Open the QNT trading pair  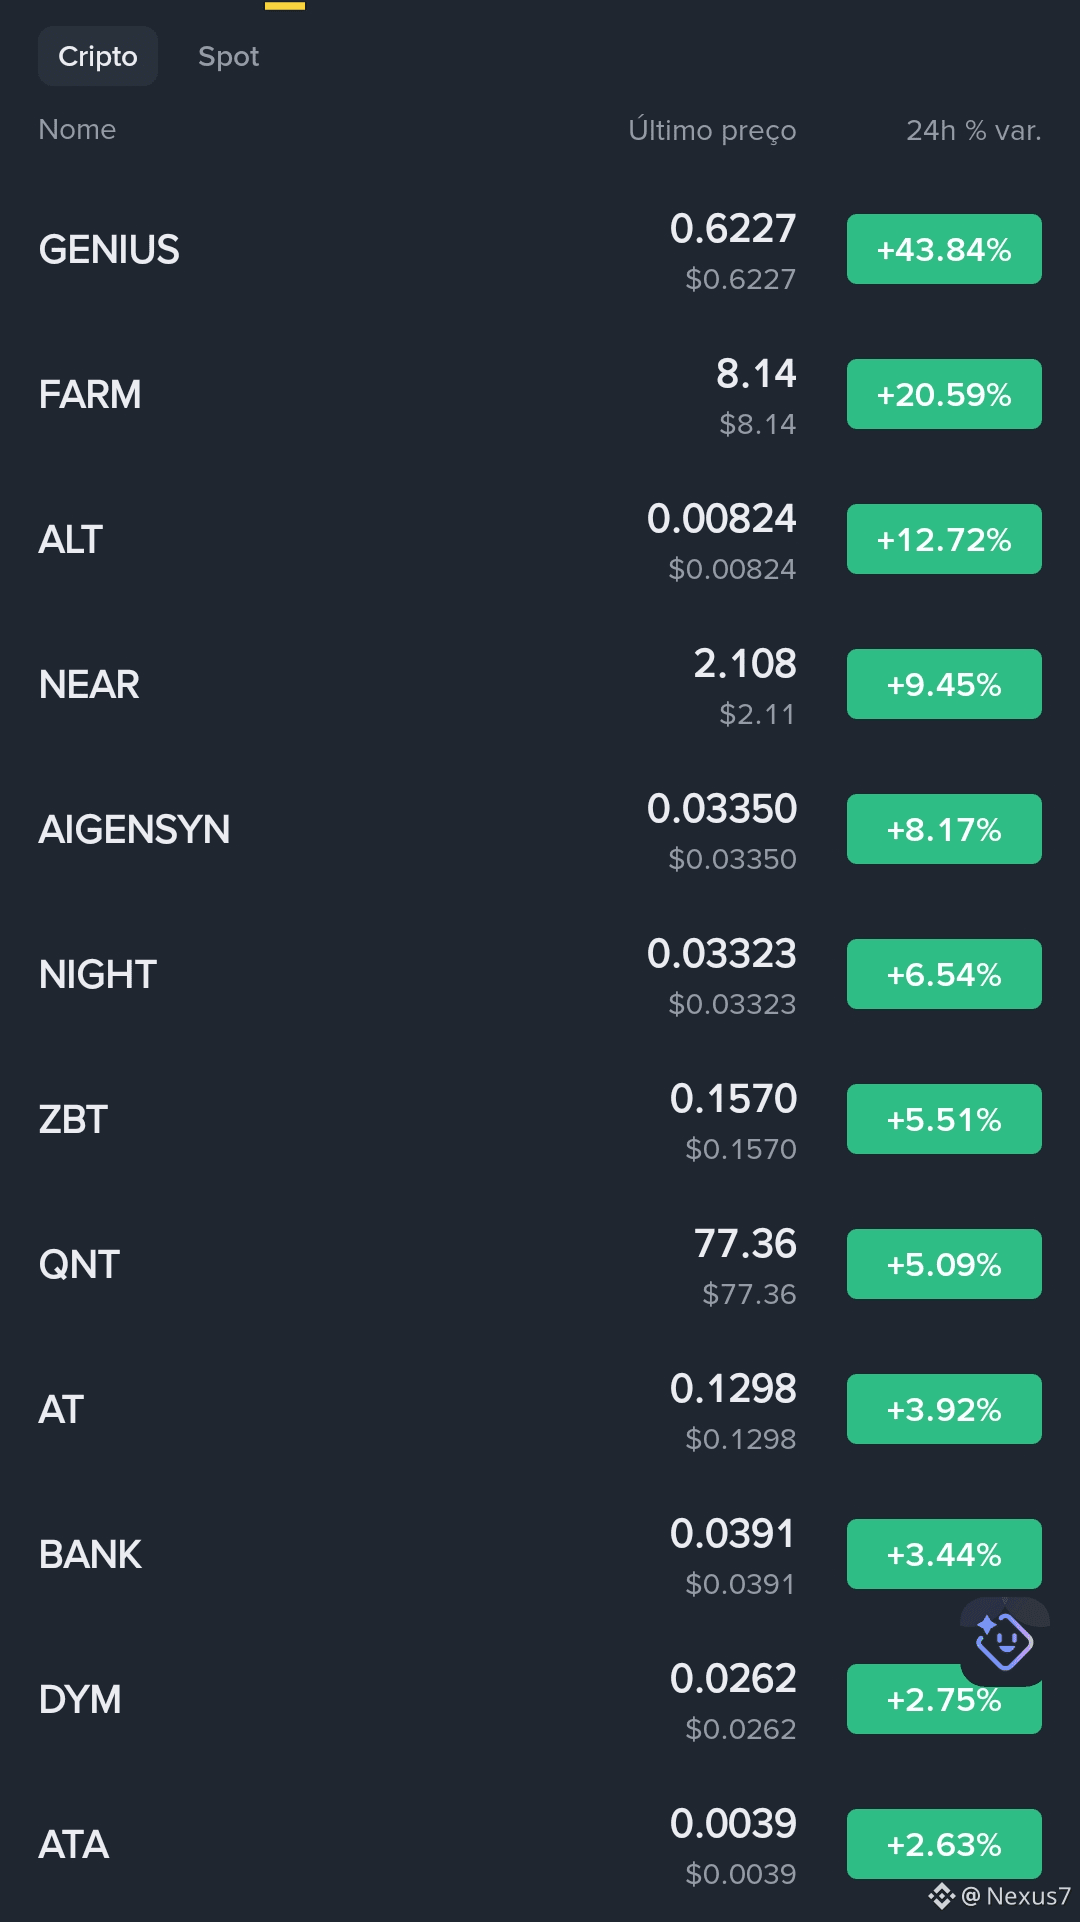click(x=540, y=1265)
